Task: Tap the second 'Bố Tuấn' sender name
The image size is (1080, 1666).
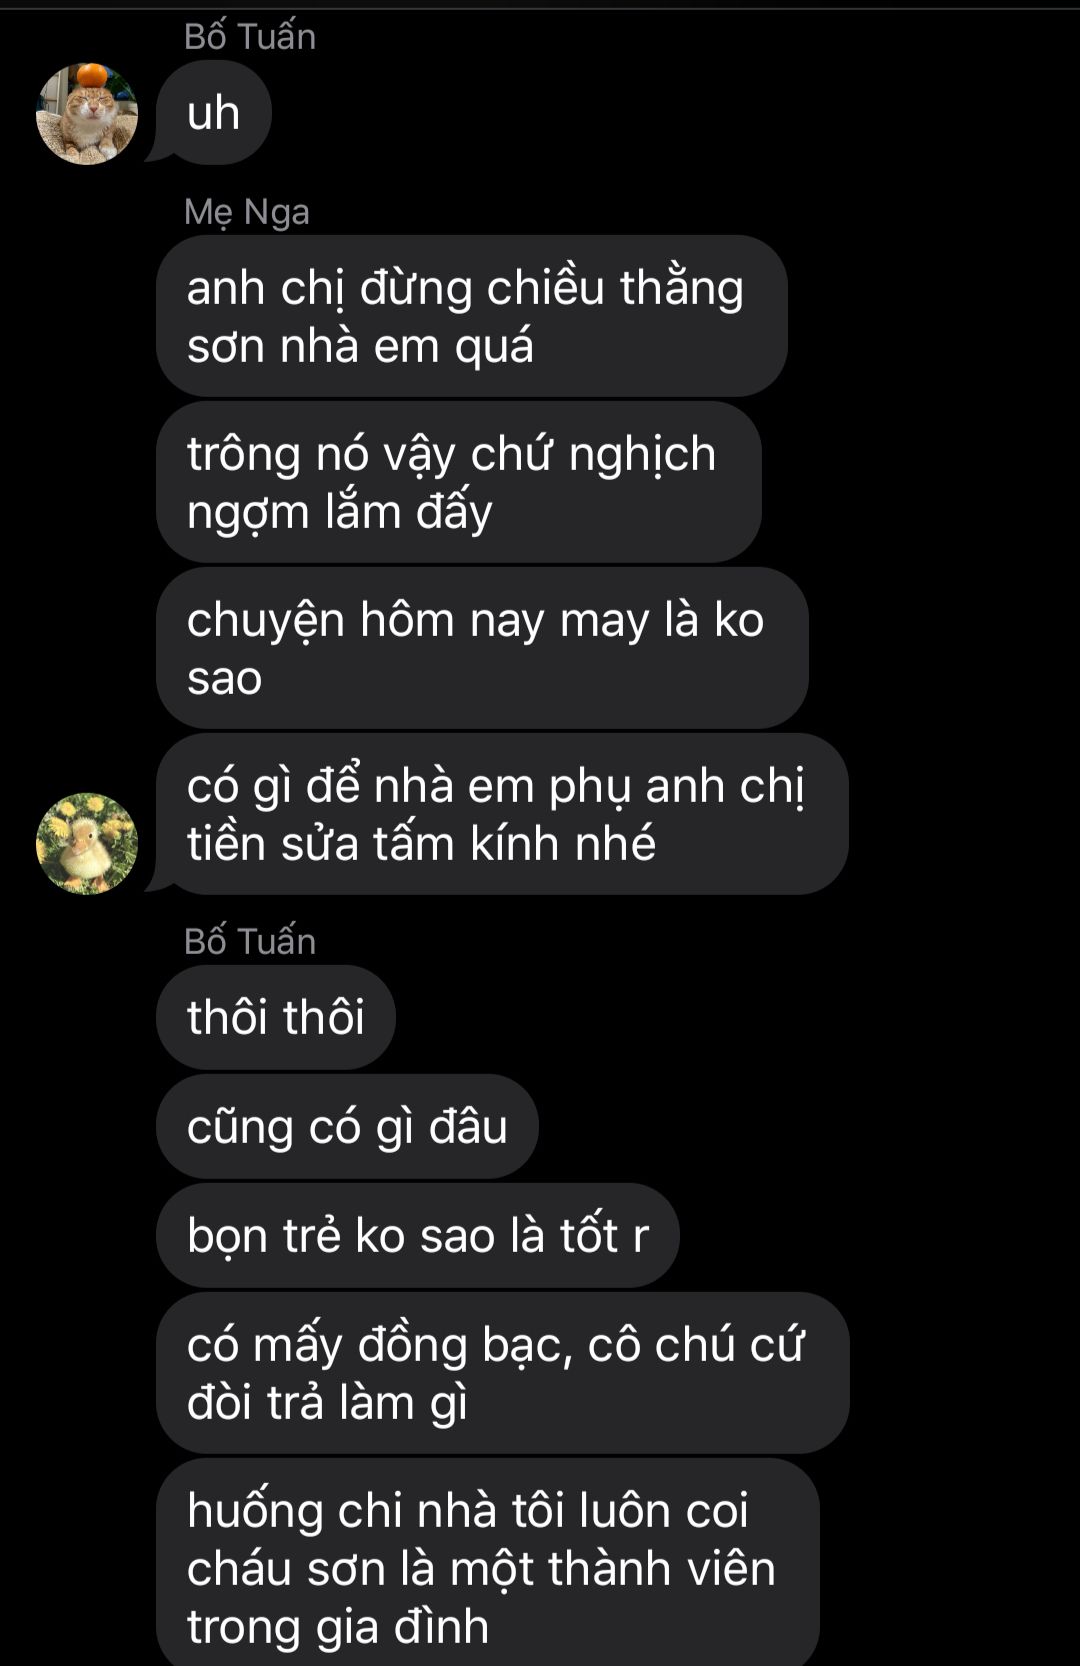Action: pos(250,942)
